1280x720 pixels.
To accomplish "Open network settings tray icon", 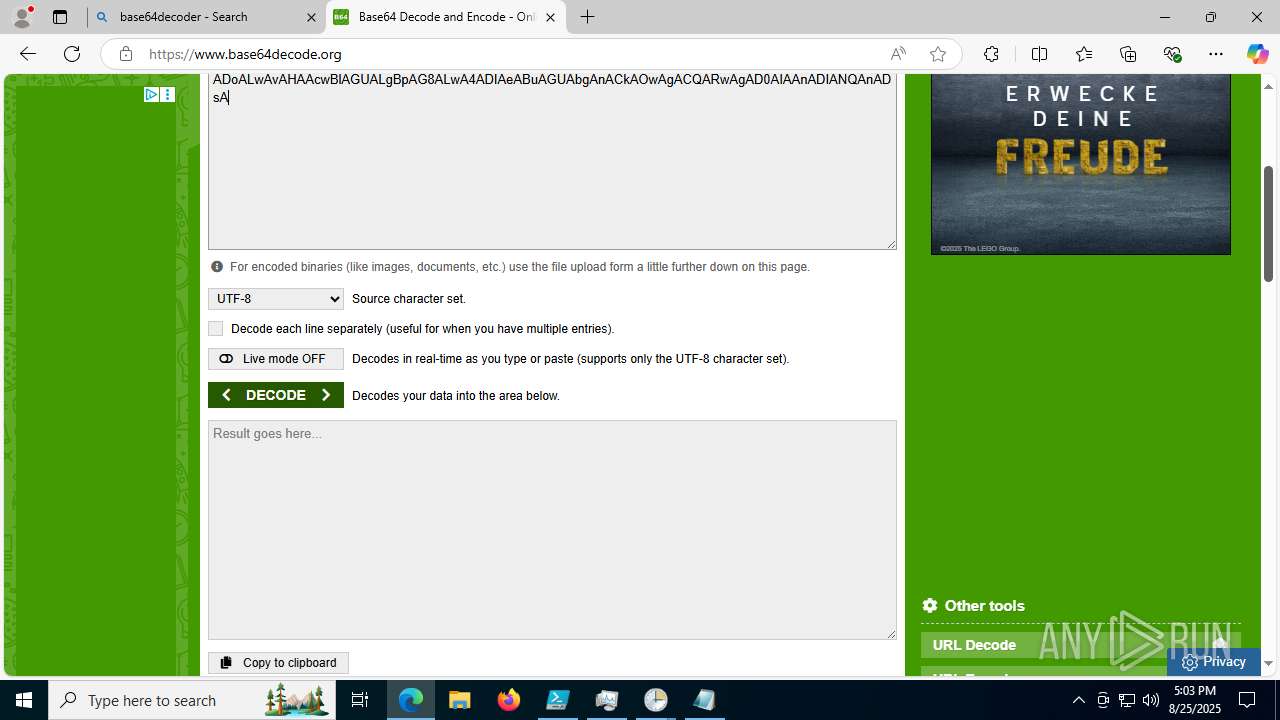I will (1127, 700).
